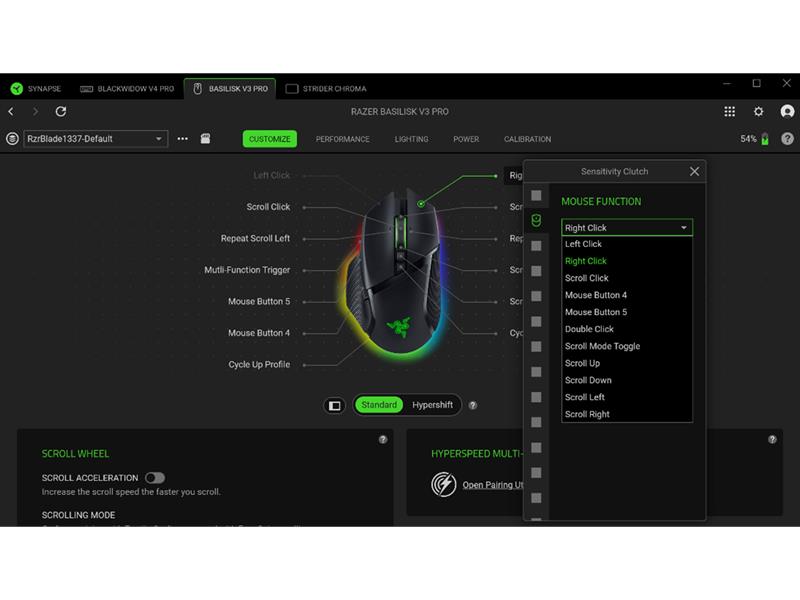Refresh using the reload icon

[61, 111]
